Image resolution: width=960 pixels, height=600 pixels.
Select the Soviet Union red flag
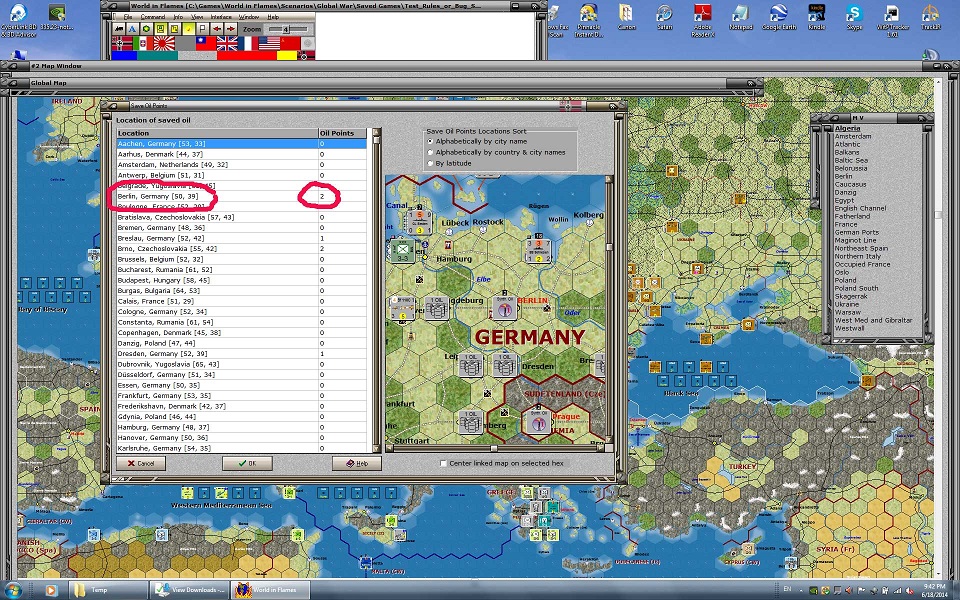[291, 43]
